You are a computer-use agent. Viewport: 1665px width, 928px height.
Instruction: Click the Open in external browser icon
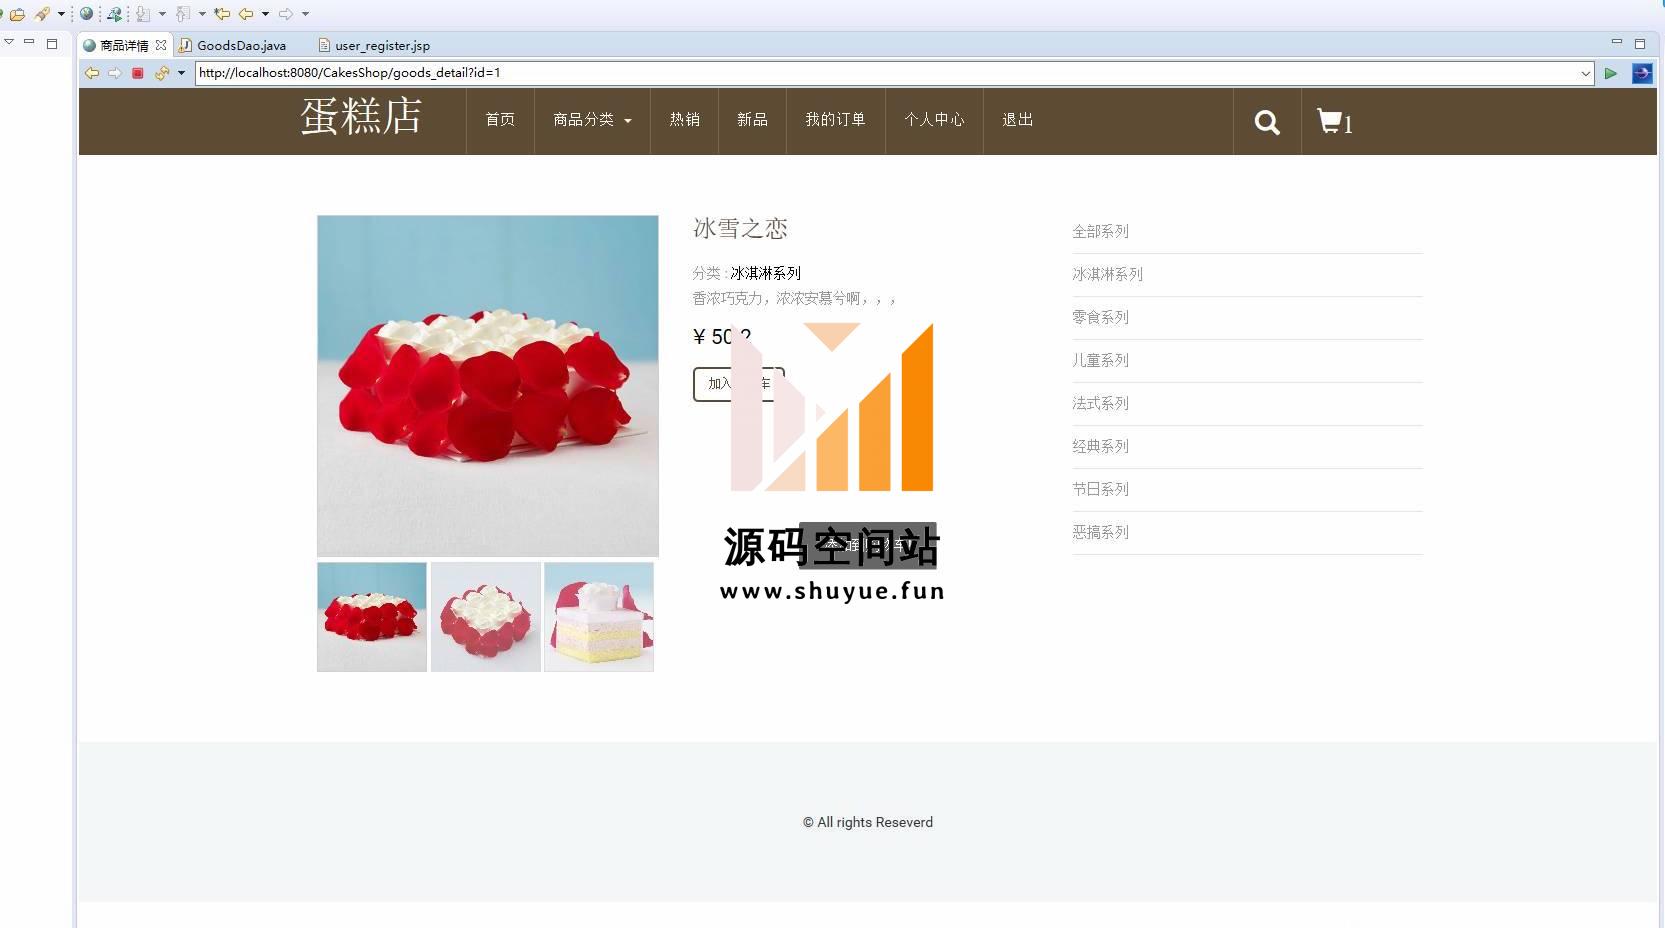[1642, 73]
